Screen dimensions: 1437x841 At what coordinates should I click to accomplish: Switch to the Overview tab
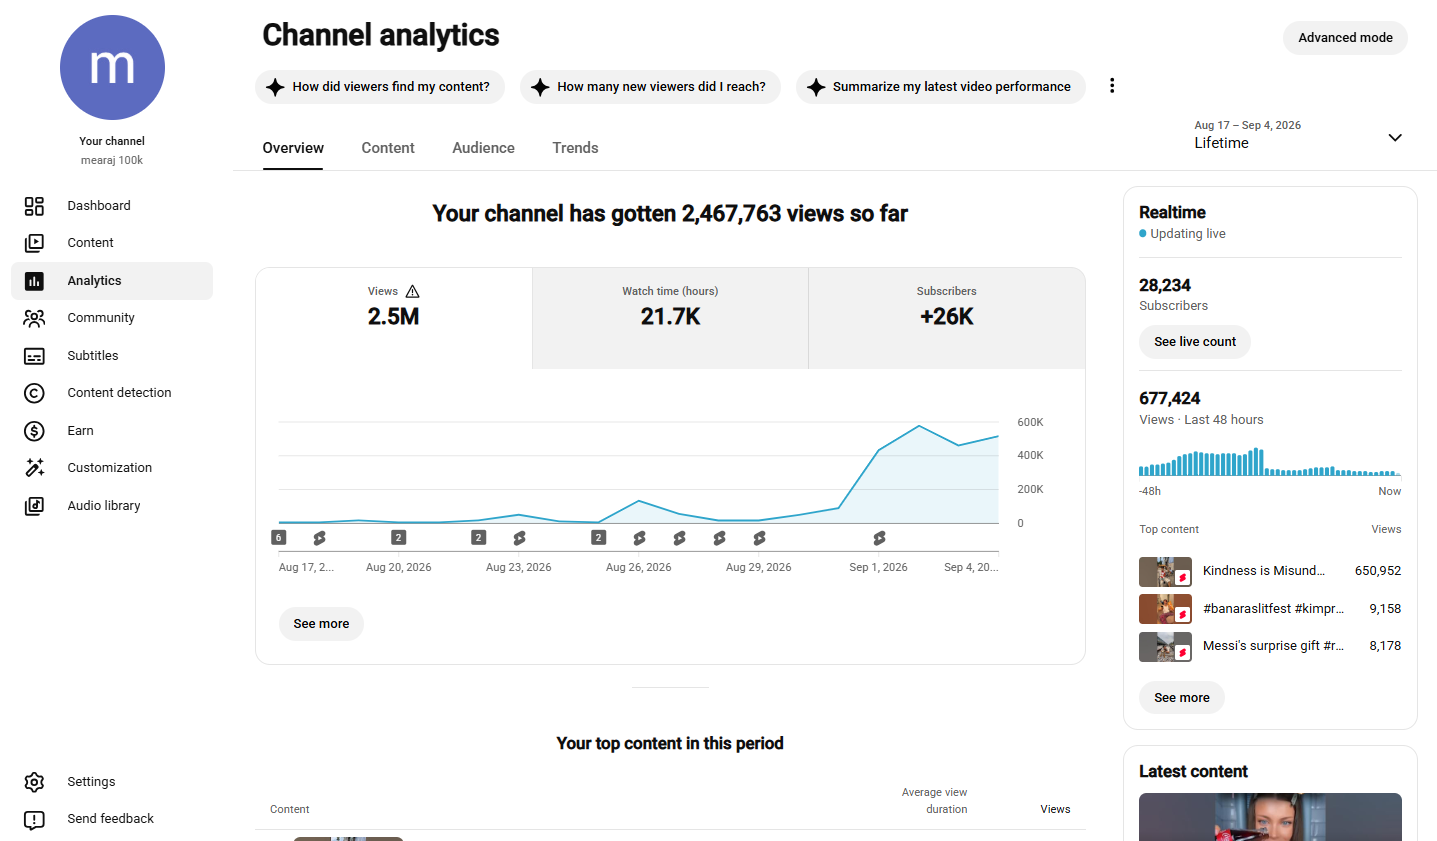coord(293,148)
